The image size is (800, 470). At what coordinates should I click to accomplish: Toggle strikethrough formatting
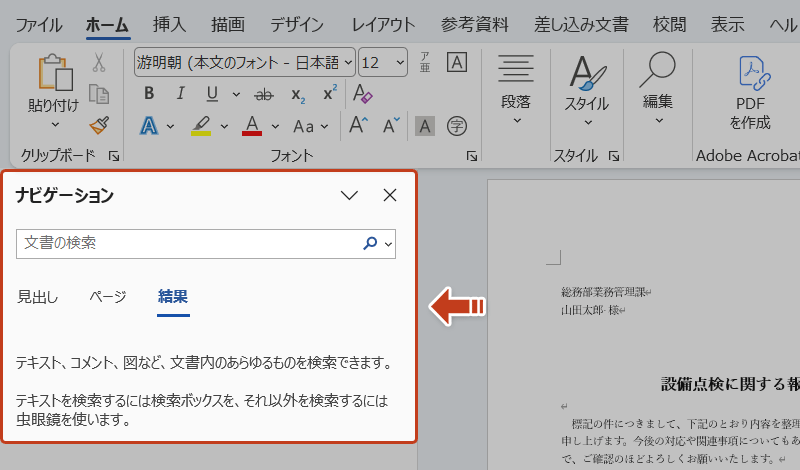point(264,94)
